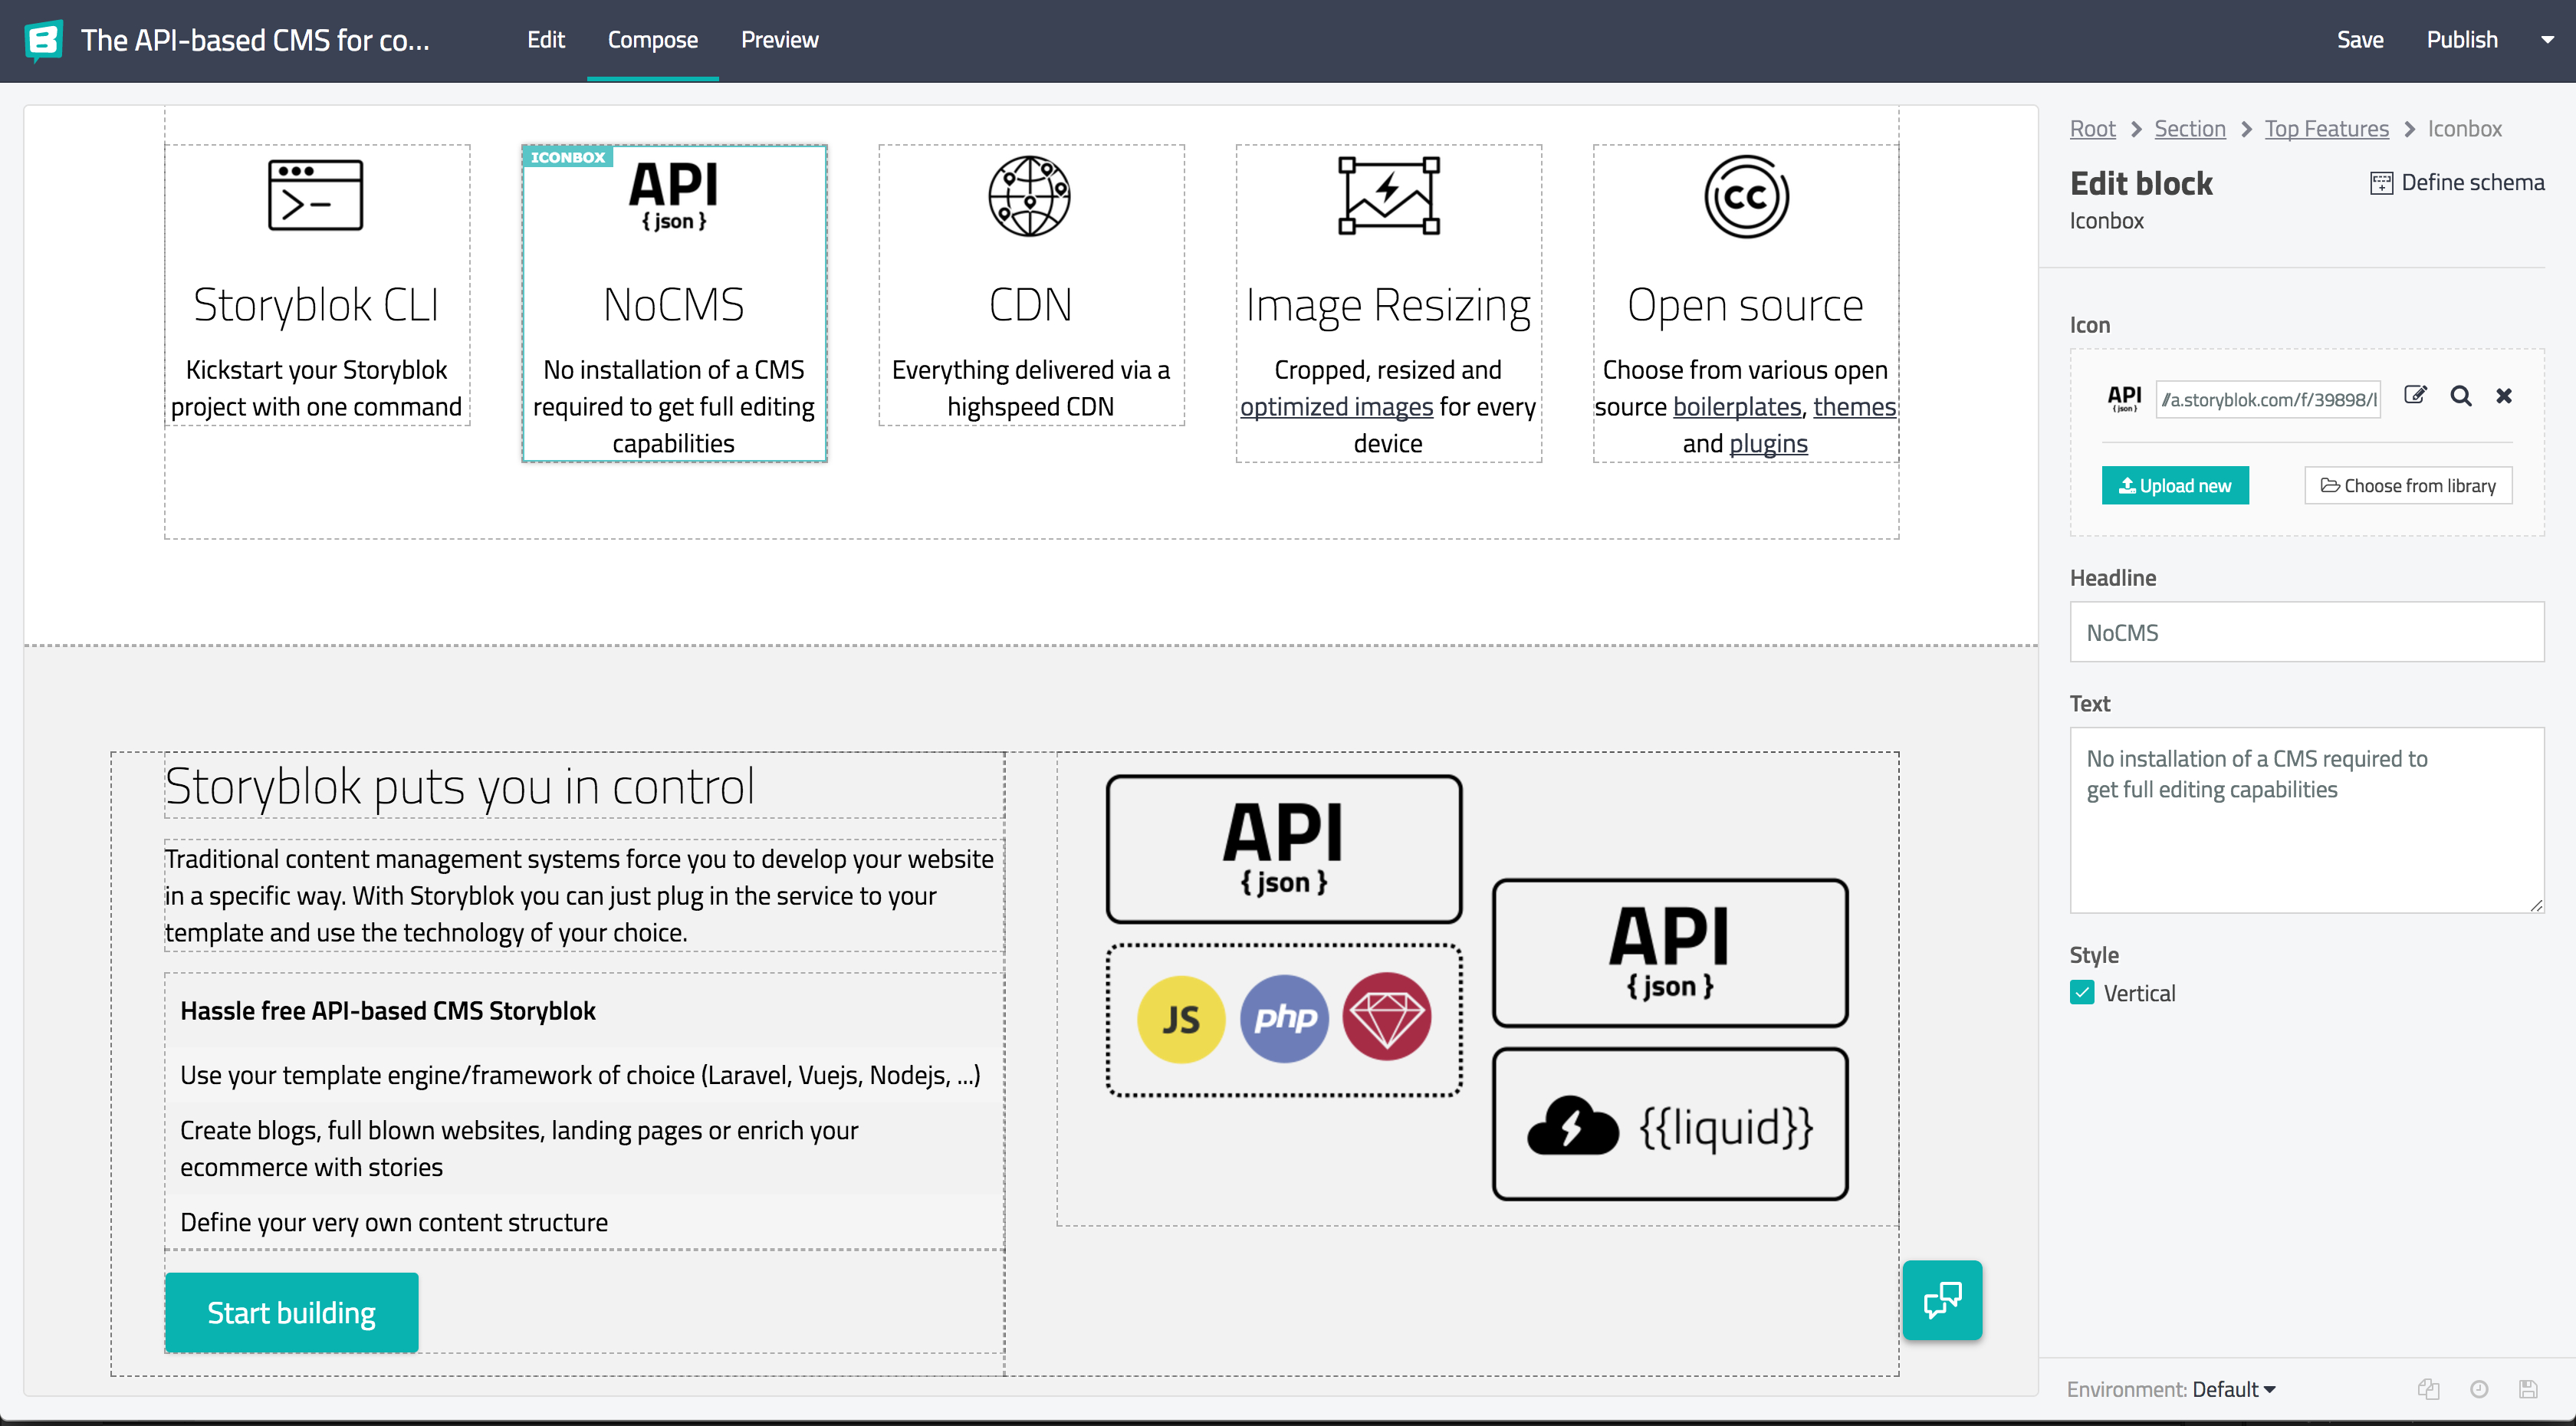Click Iconbox in the breadcrumb

[2464, 128]
